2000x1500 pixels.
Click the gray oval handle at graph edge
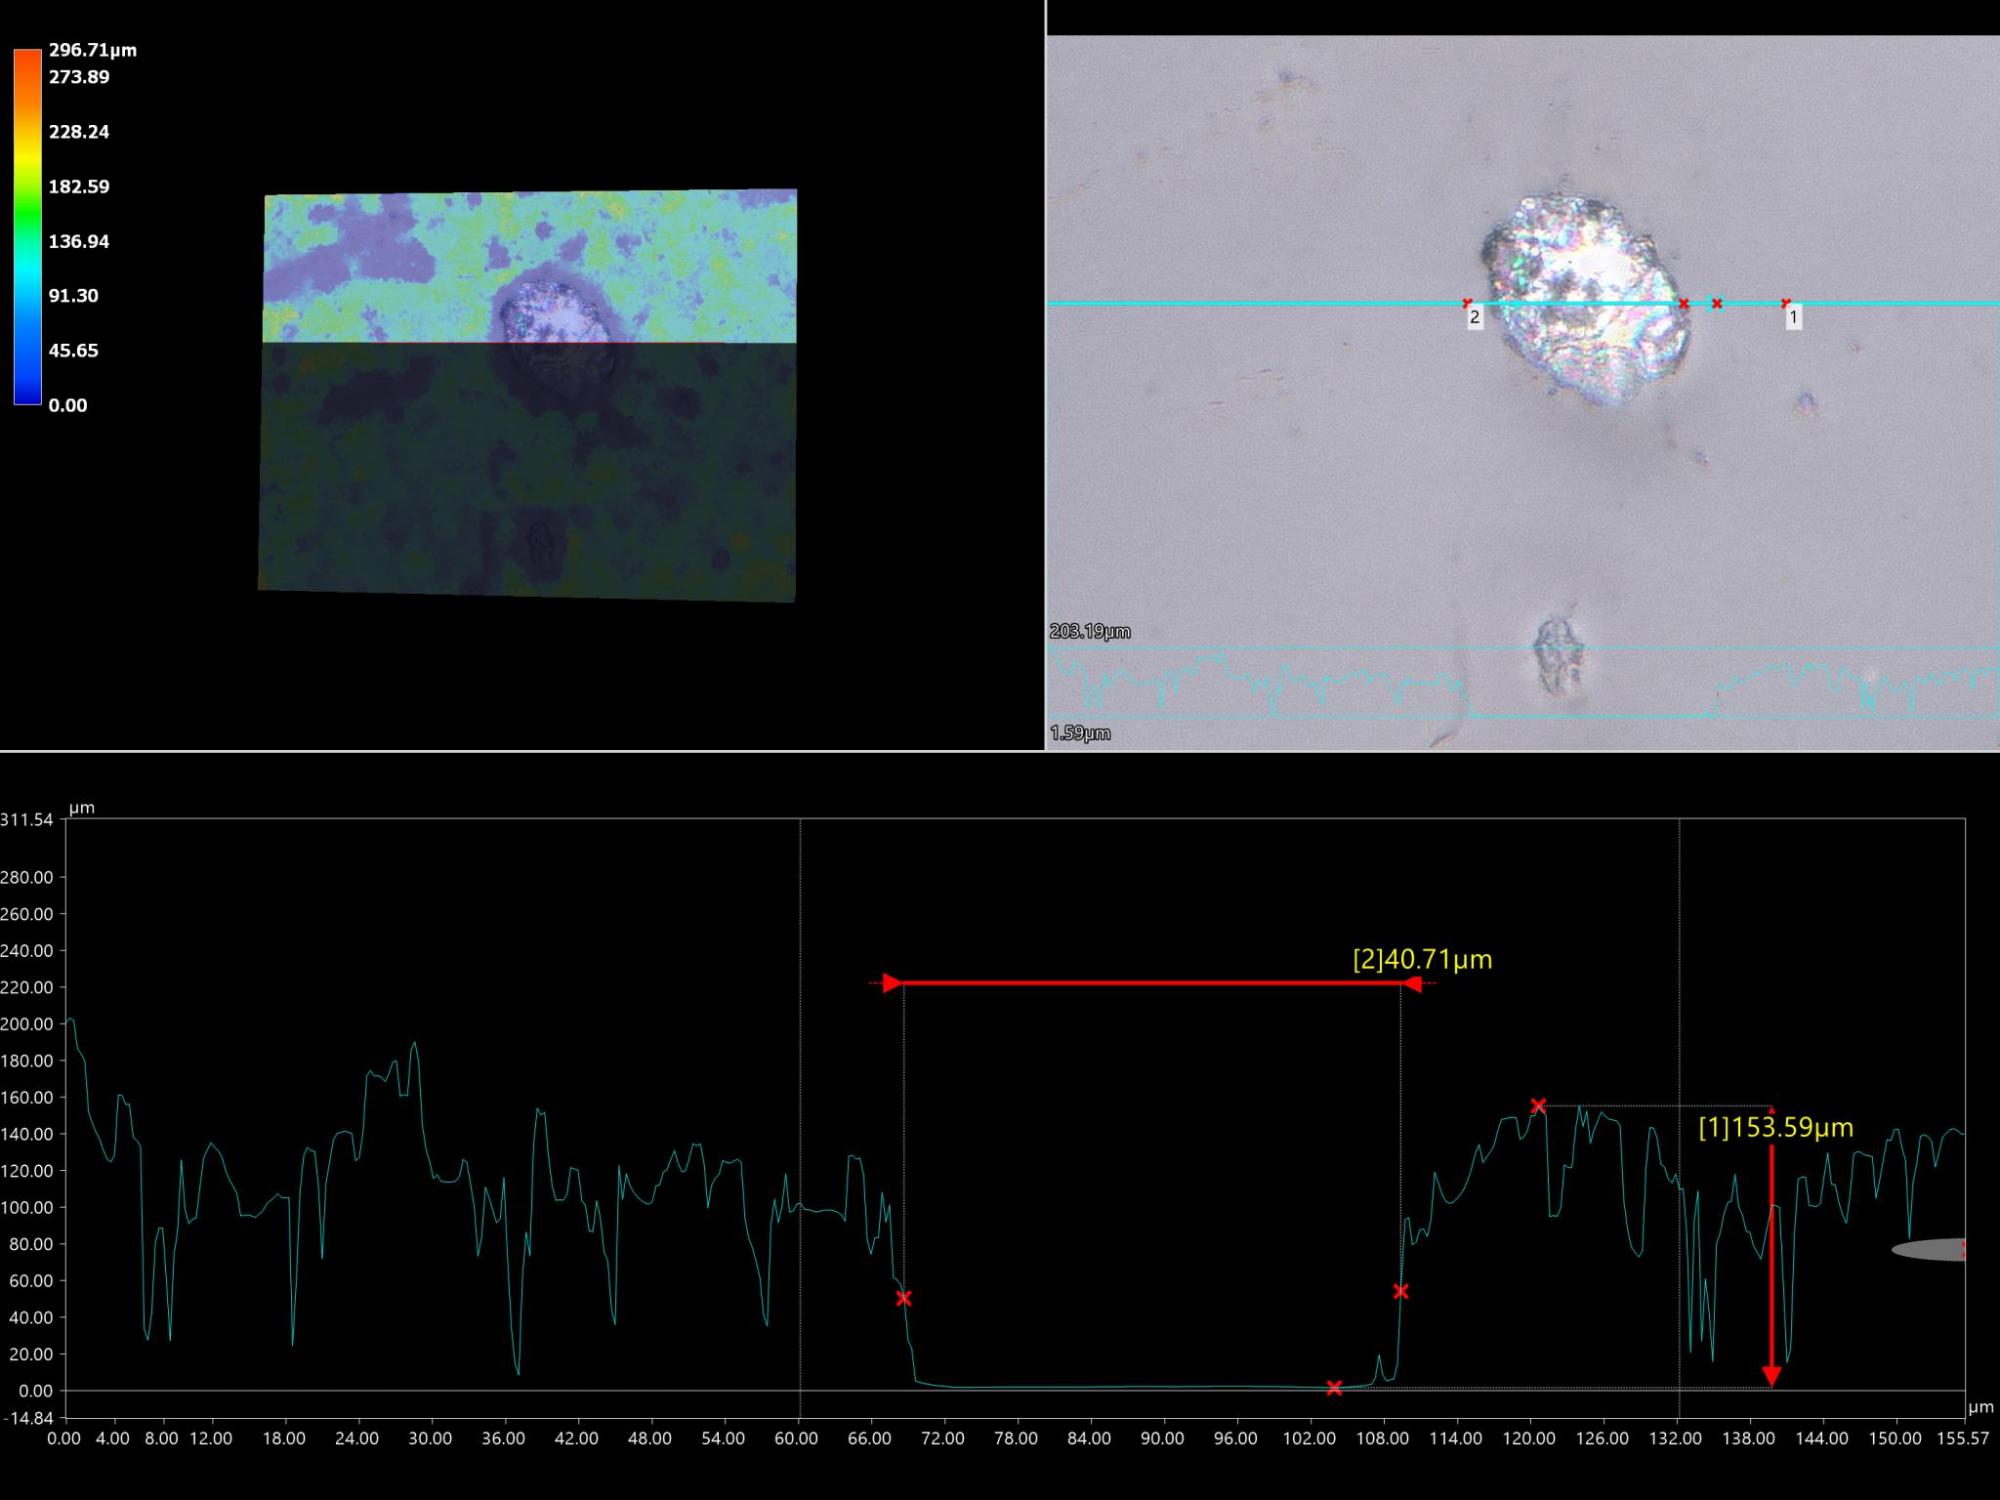tap(1929, 1250)
